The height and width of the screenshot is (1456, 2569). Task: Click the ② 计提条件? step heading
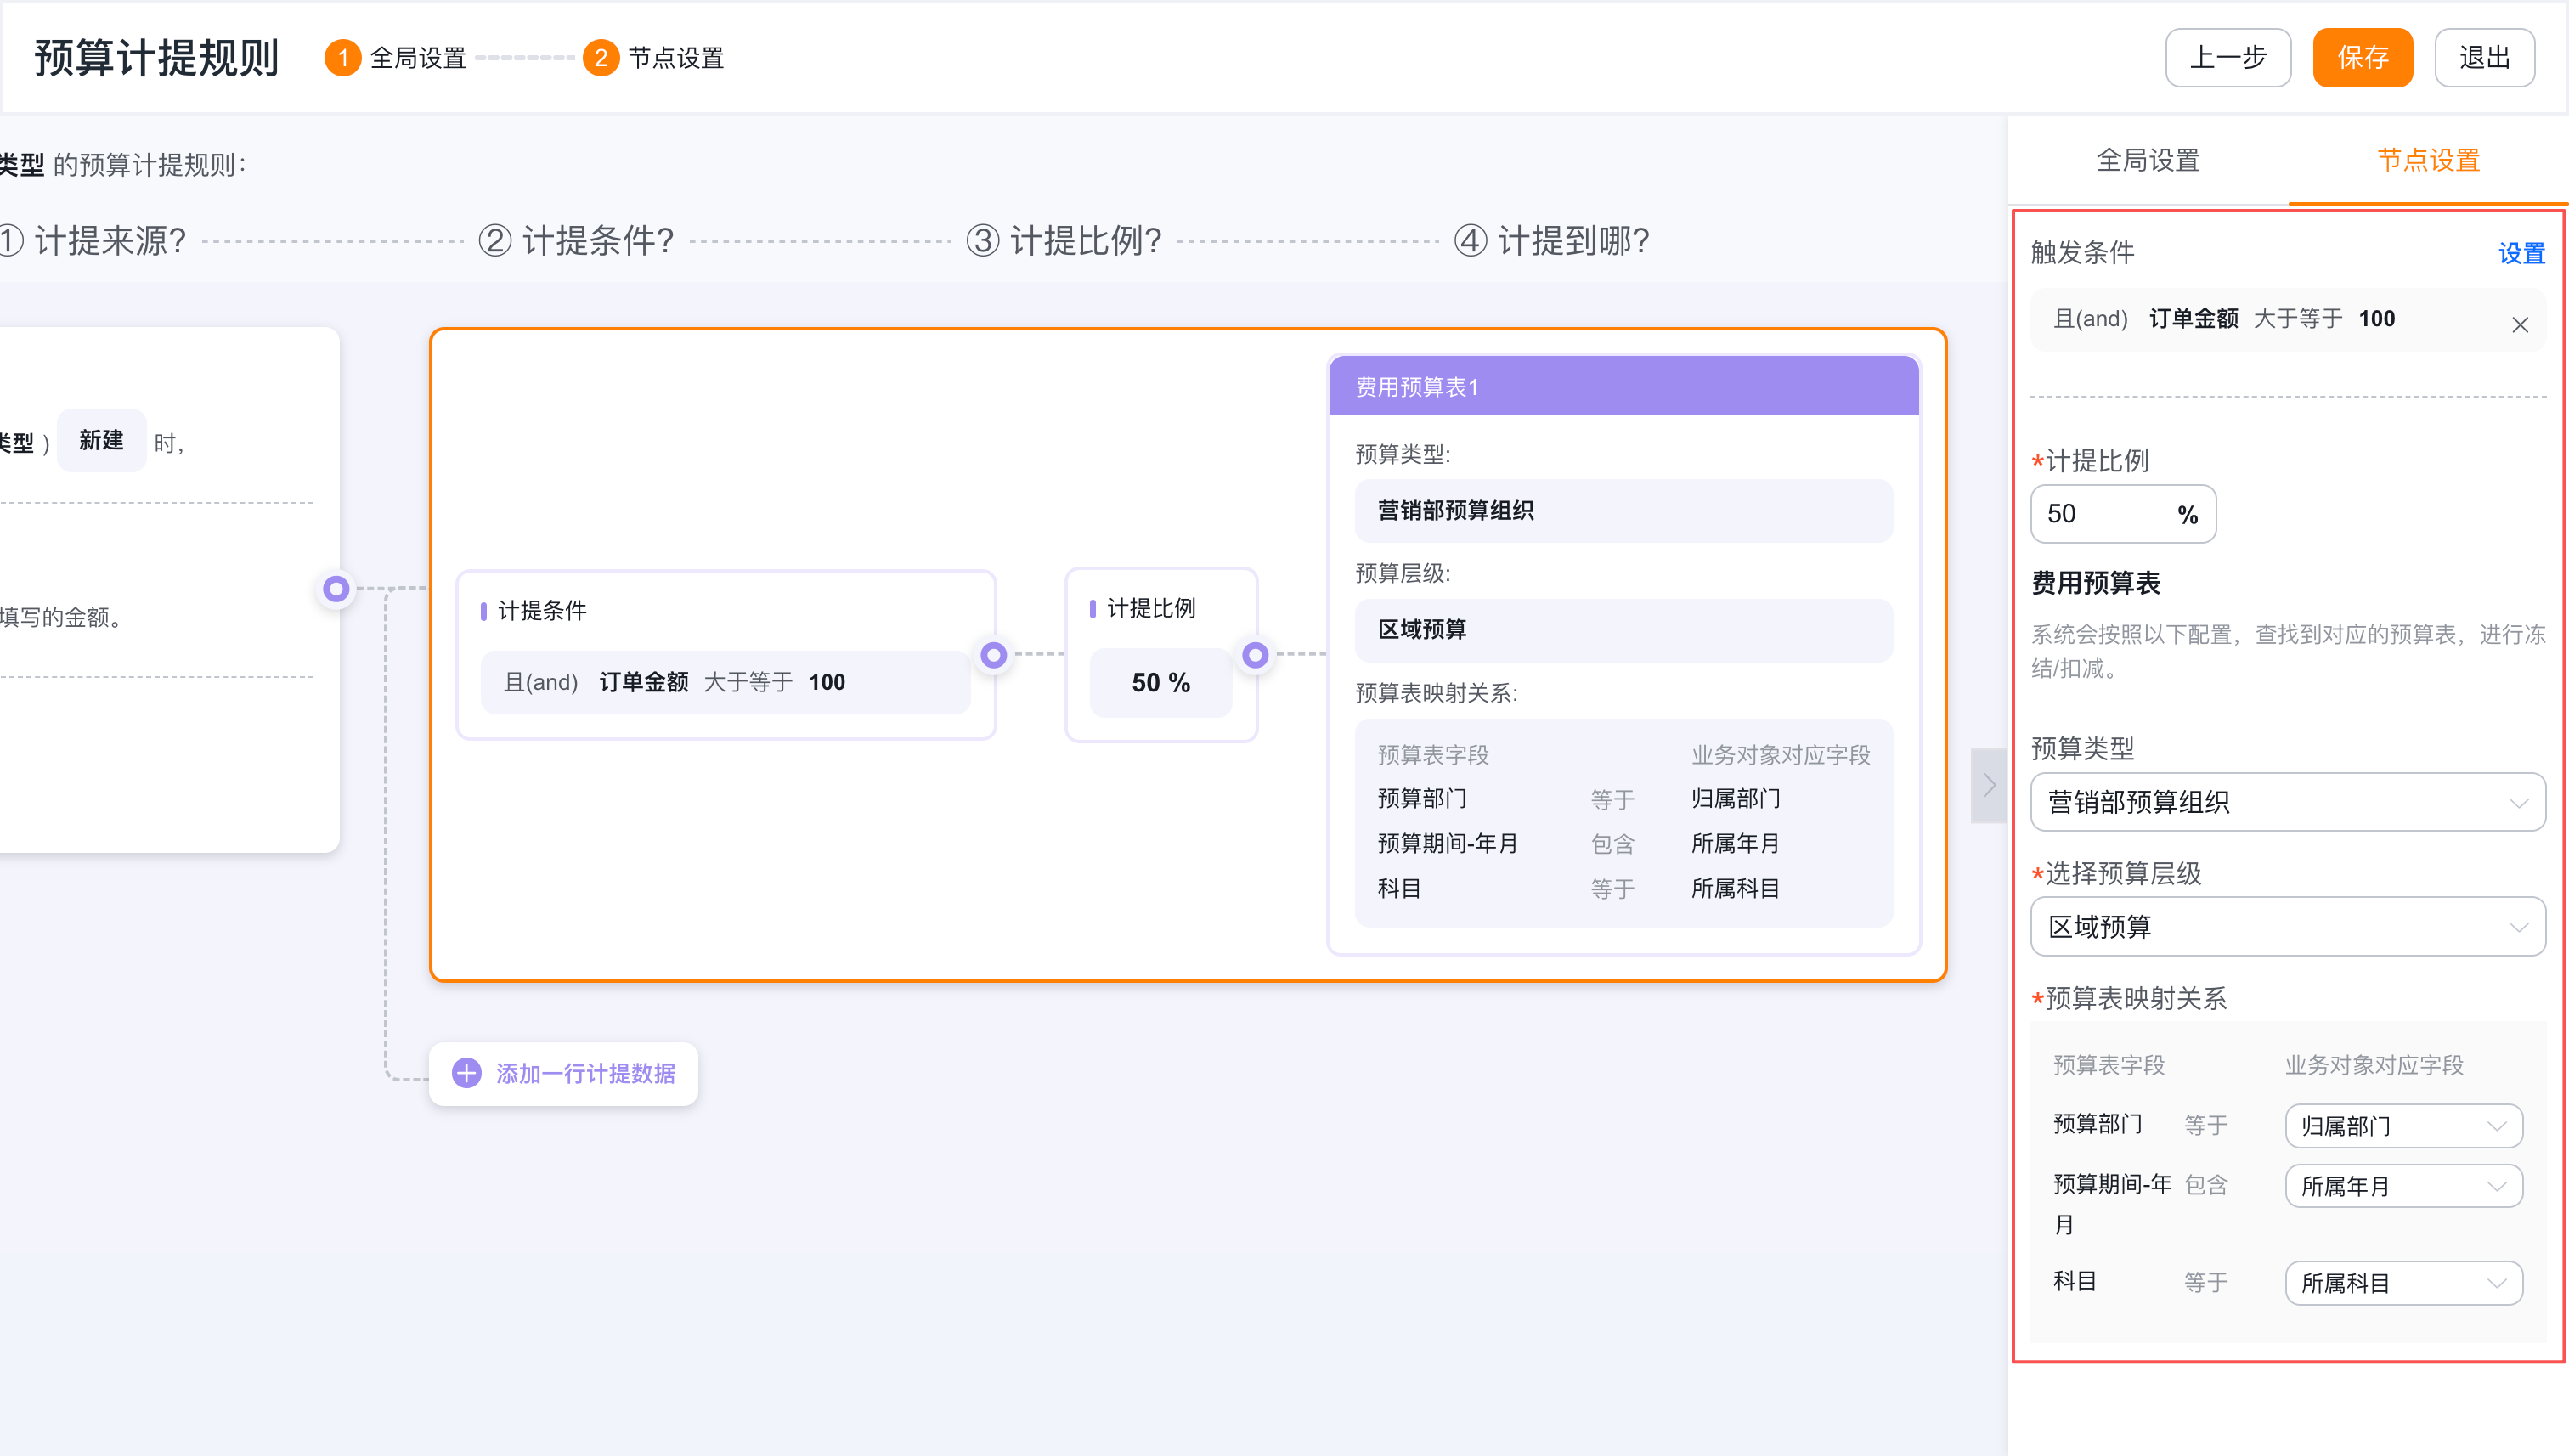pyautogui.click(x=576, y=241)
